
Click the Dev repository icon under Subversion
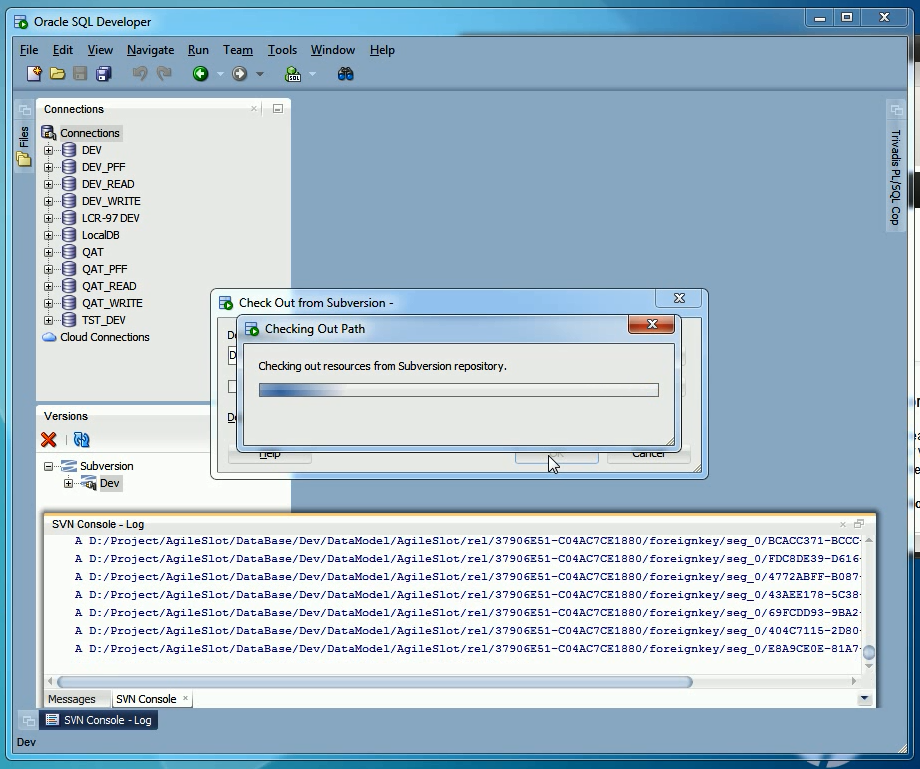89,483
